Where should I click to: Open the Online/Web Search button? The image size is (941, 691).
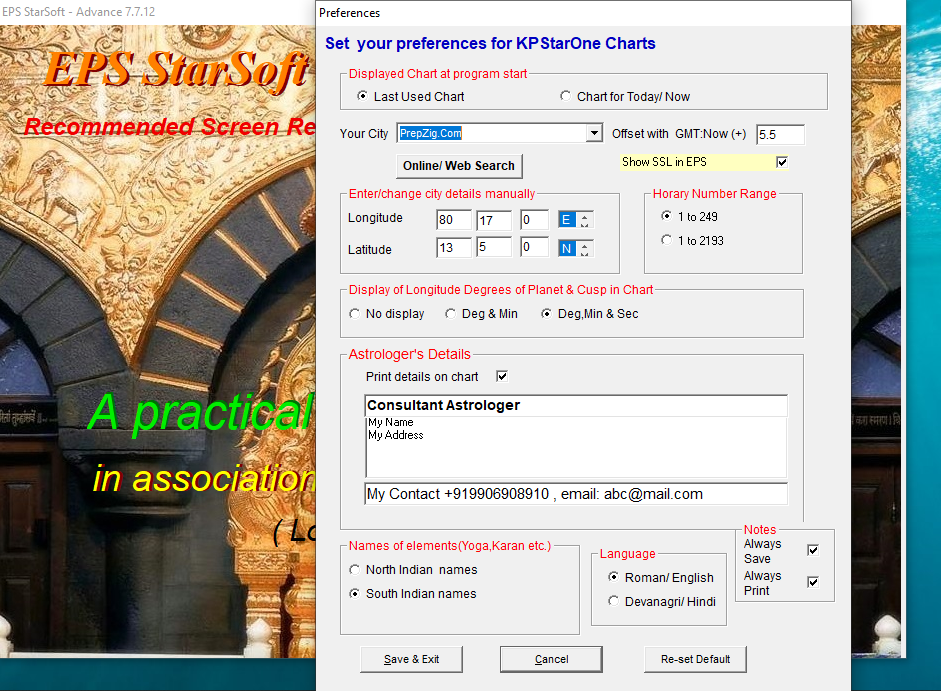(x=459, y=166)
